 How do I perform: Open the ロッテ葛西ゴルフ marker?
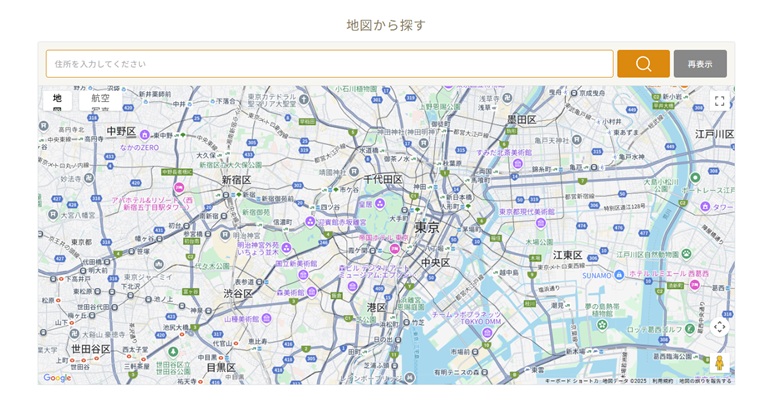[690, 328]
